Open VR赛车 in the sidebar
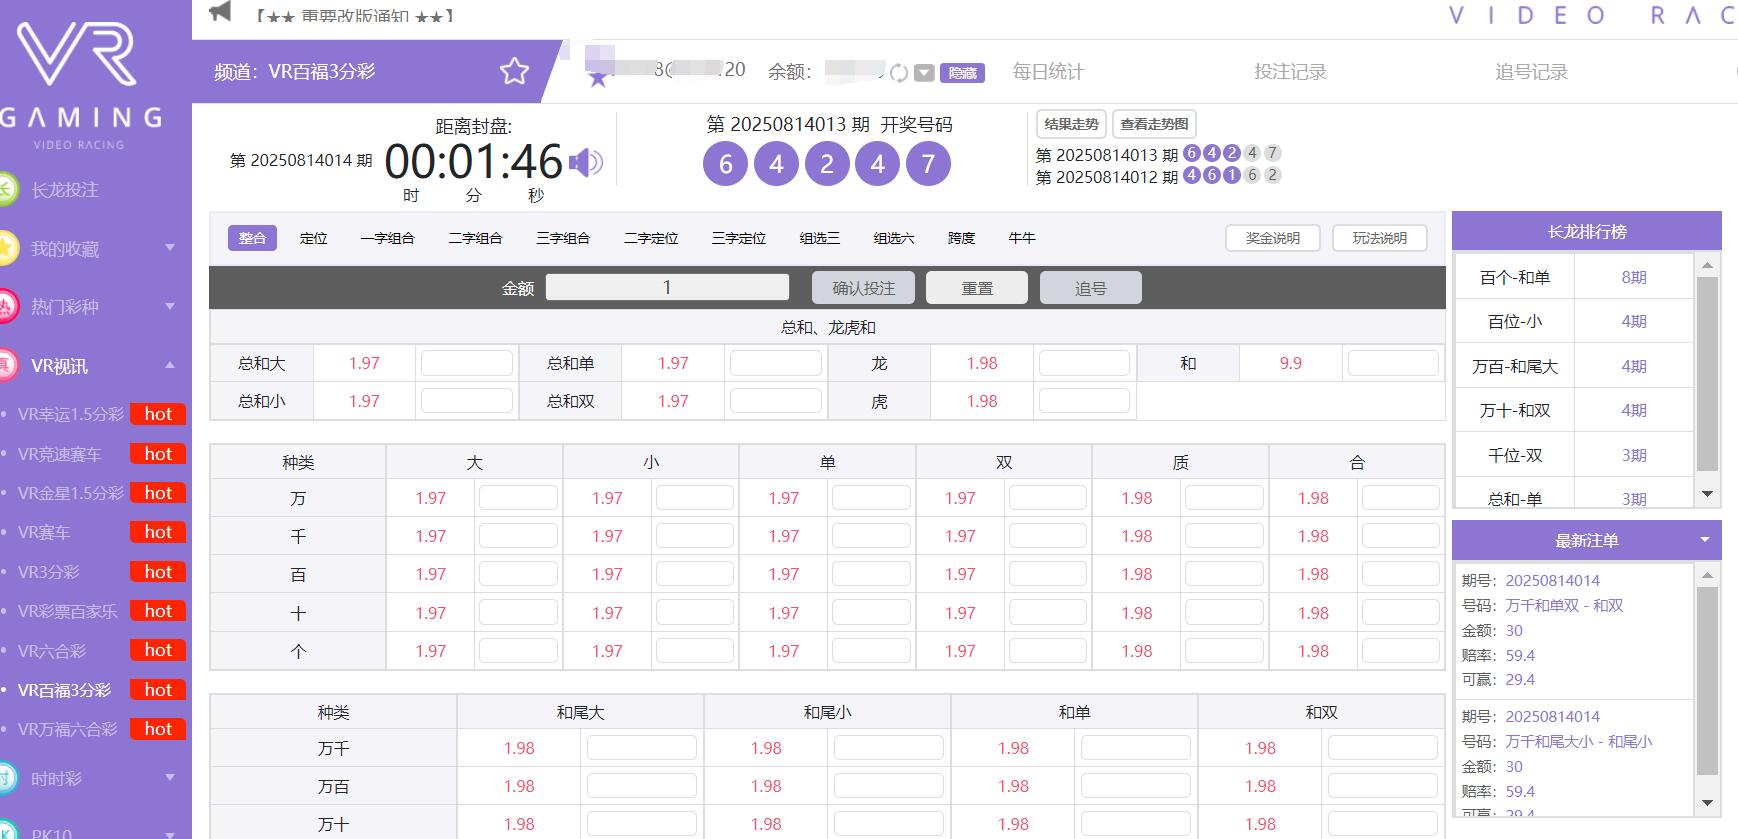1738x839 pixels. pos(44,532)
